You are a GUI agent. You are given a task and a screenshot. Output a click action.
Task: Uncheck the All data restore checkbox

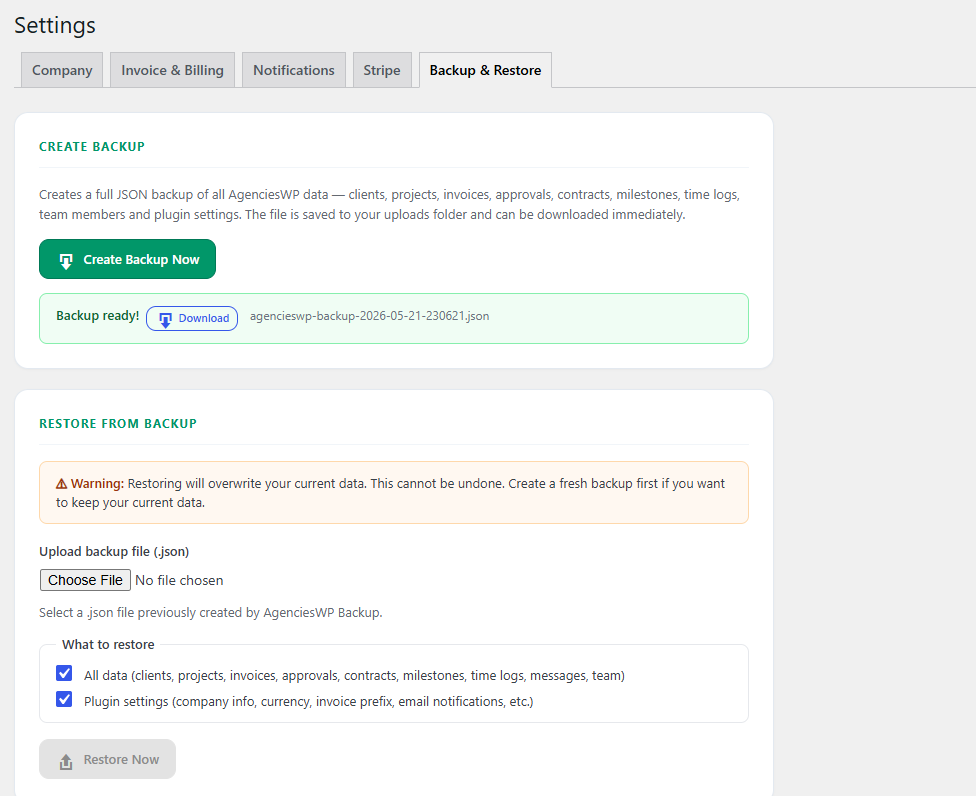(64, 673)
